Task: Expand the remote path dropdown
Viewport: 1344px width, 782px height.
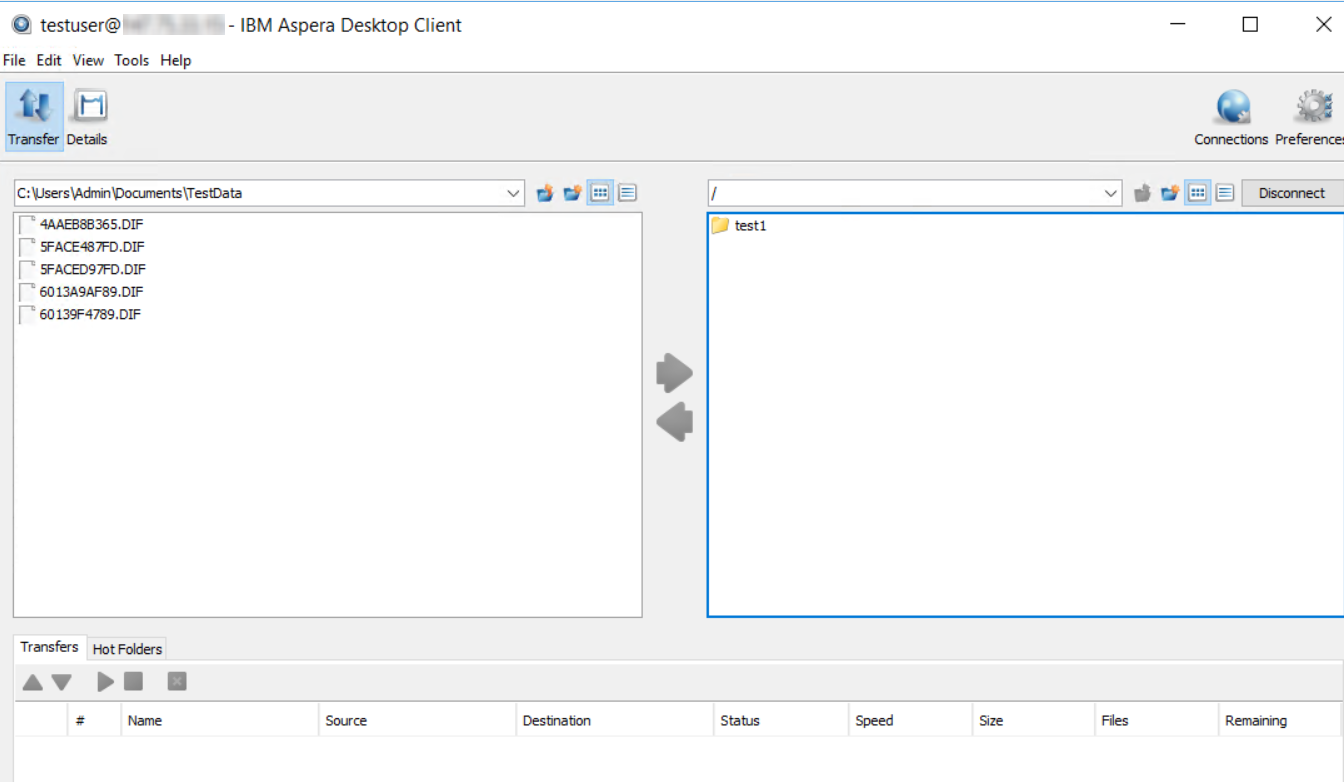Action: [1111, 193]
